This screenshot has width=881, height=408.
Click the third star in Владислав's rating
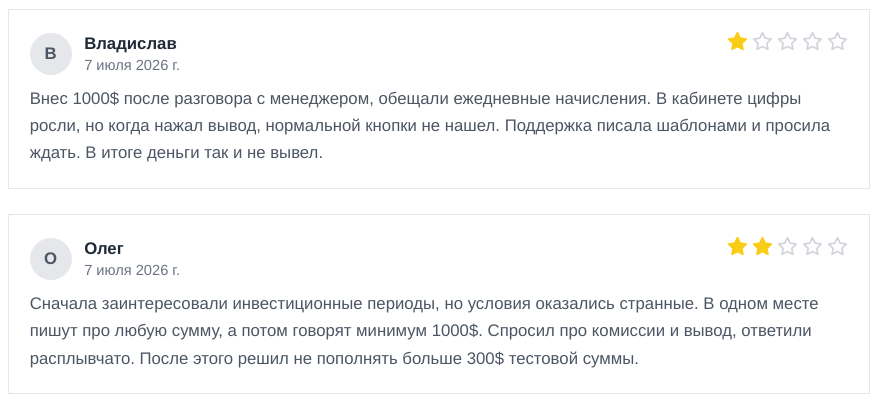pyautogui.click(x=787, y=42)
